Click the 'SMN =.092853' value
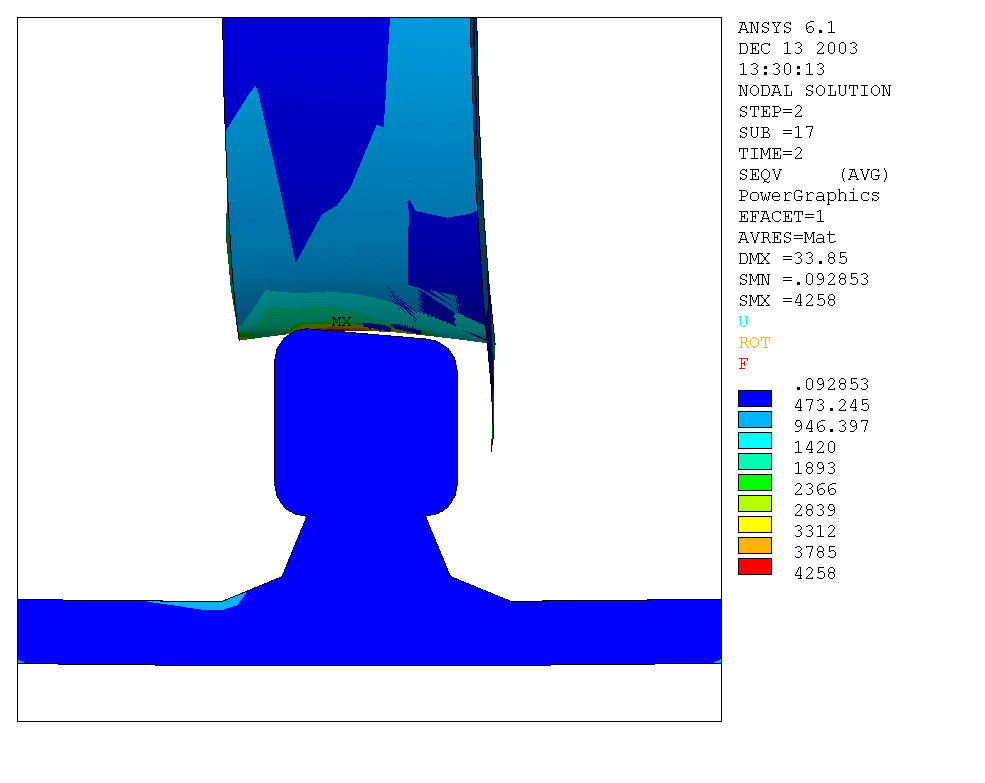This screenshot has height=783, width=985. coord(803,280)
